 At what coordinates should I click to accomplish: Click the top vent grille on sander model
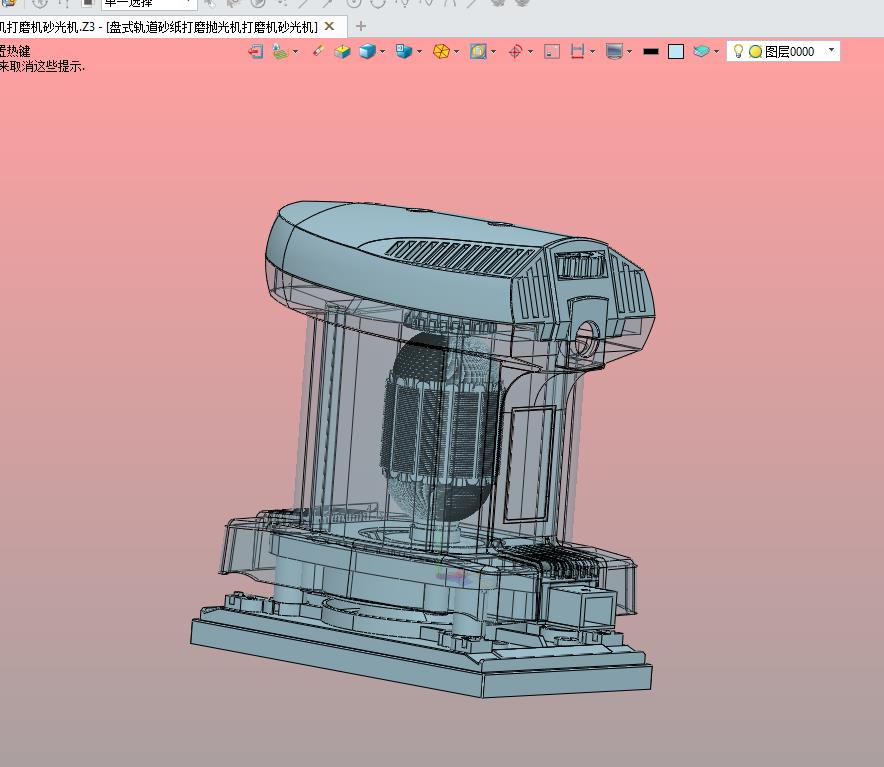[462, 257]
